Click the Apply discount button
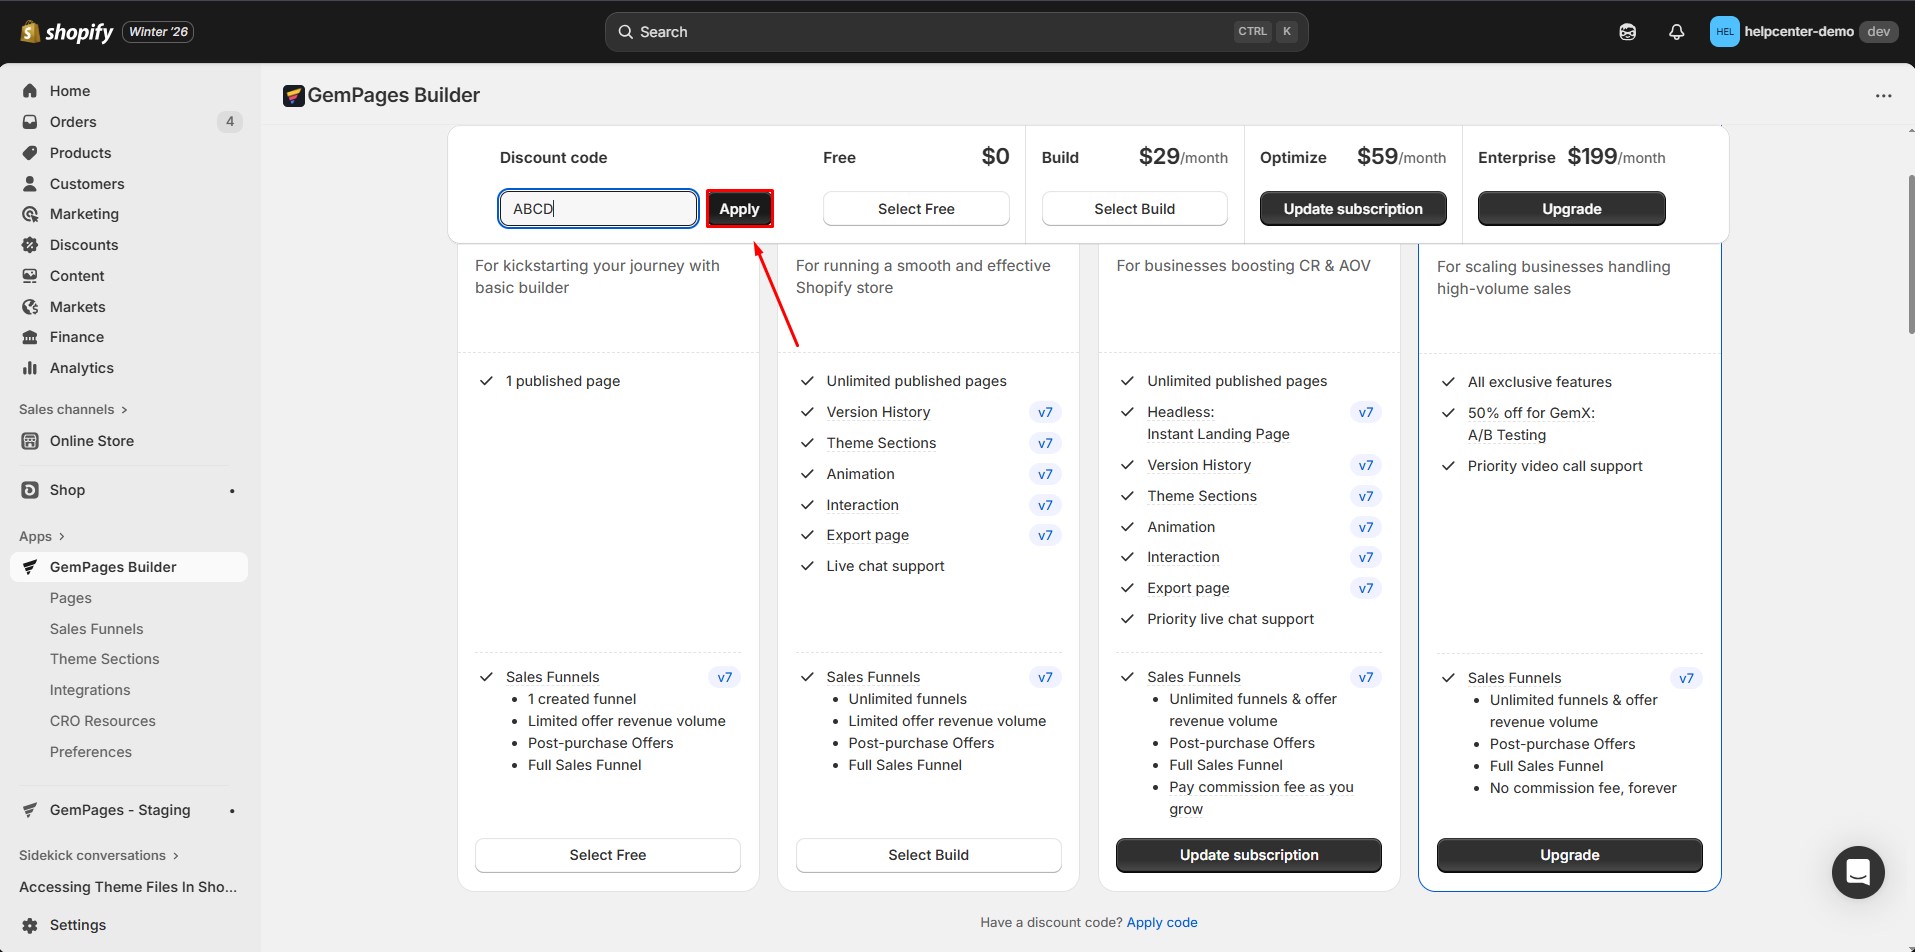 (x=739, y=209)
